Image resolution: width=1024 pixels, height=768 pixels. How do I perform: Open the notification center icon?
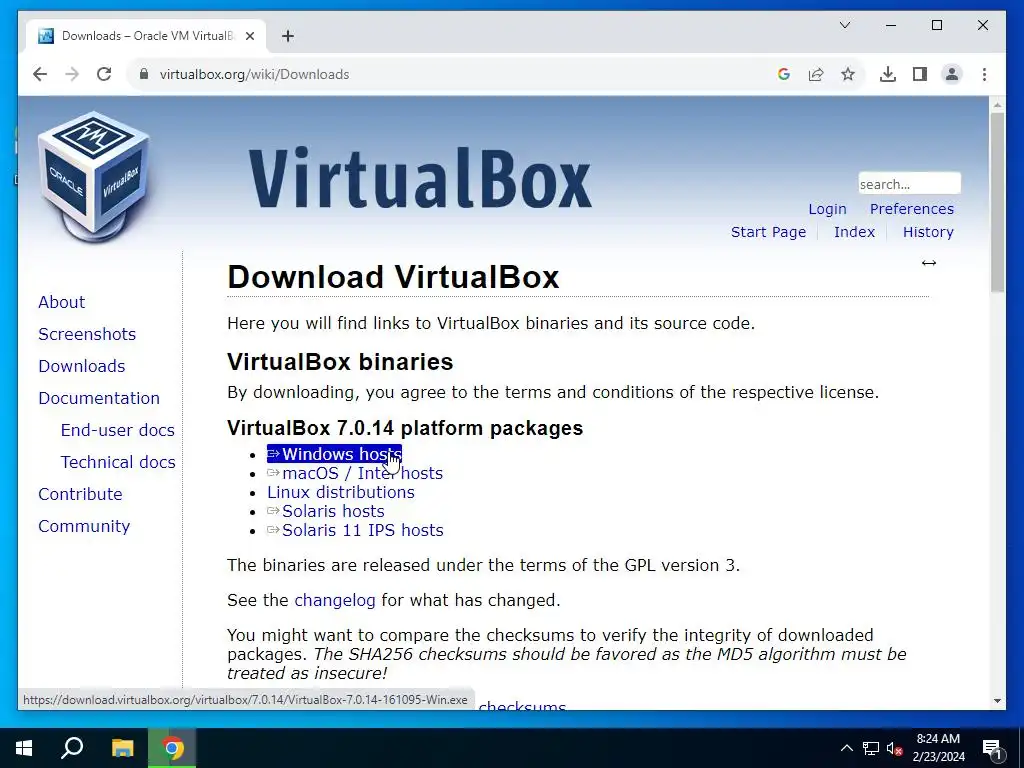992,748
